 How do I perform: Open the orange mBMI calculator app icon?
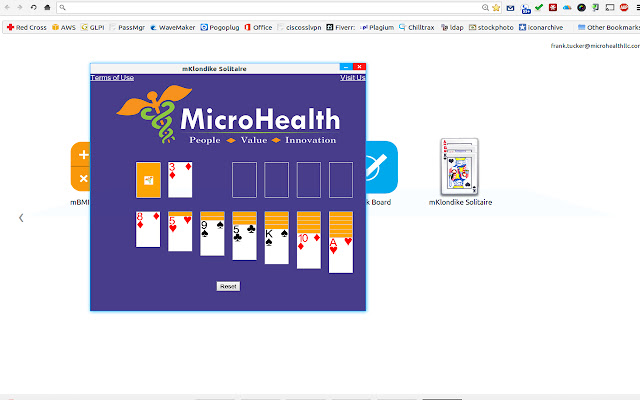80,167
